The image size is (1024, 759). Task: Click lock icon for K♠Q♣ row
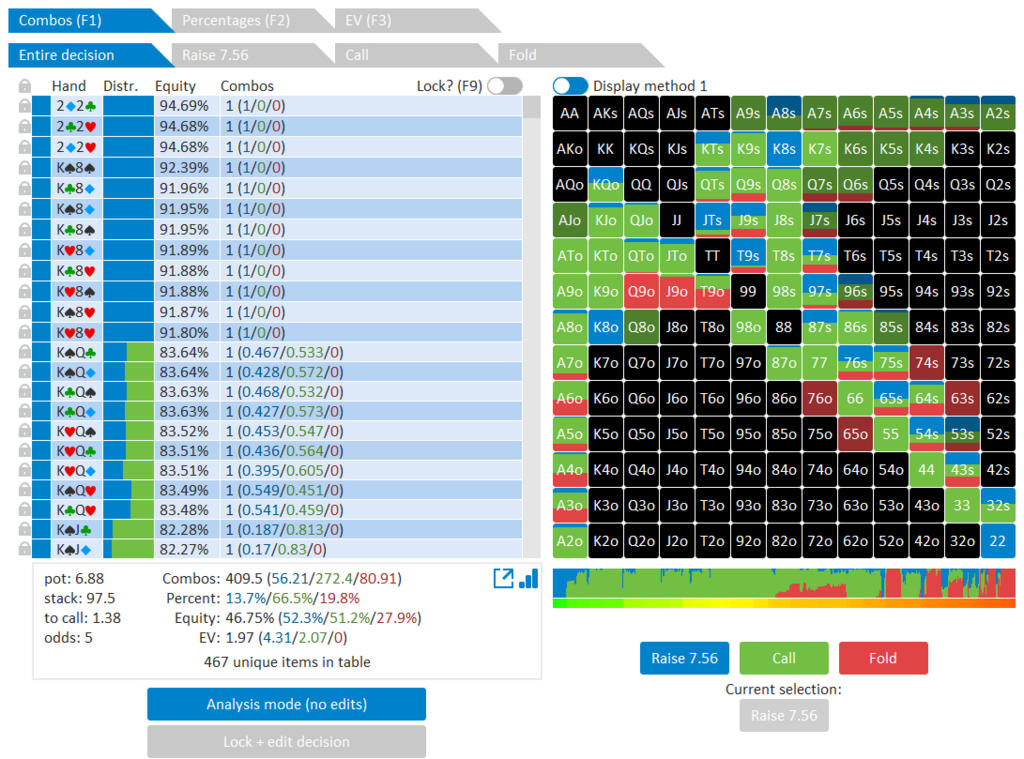(x=25, y=353)
